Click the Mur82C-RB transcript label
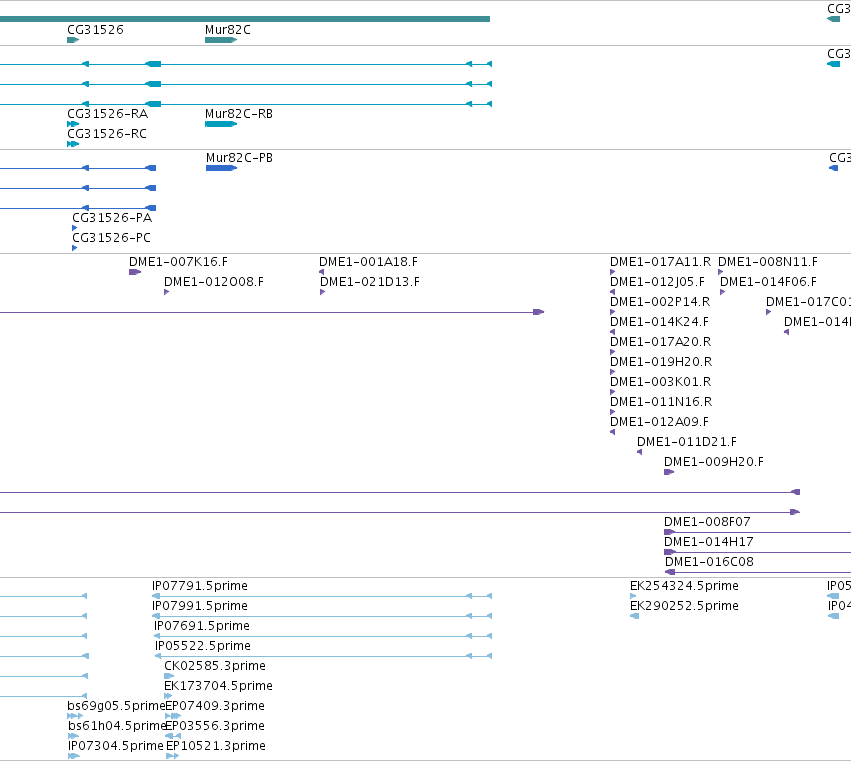This screenshot has width=851, height=761. tap(239, 114)
